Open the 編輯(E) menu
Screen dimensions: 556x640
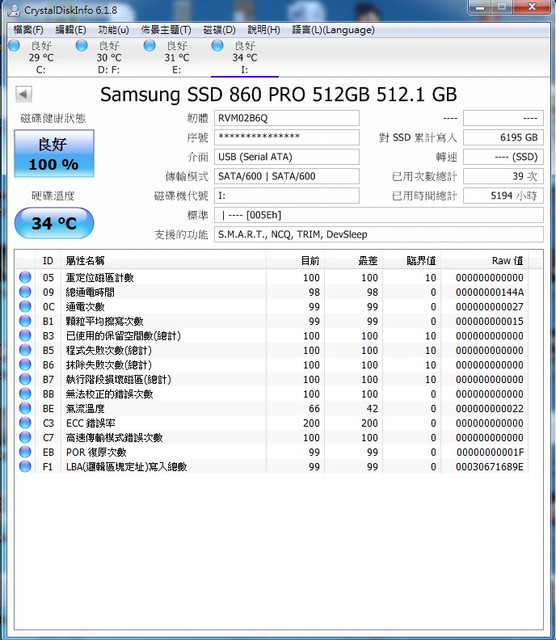71,30
